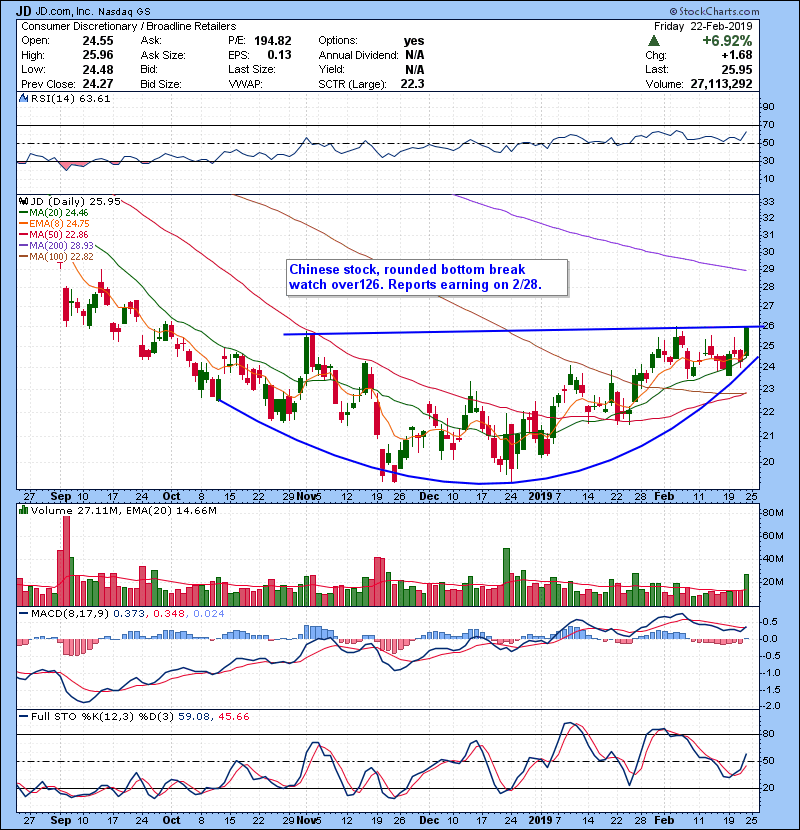Click the MACD(8,17,9) indicator label
The image size is (800, 830).
point(69,614)
